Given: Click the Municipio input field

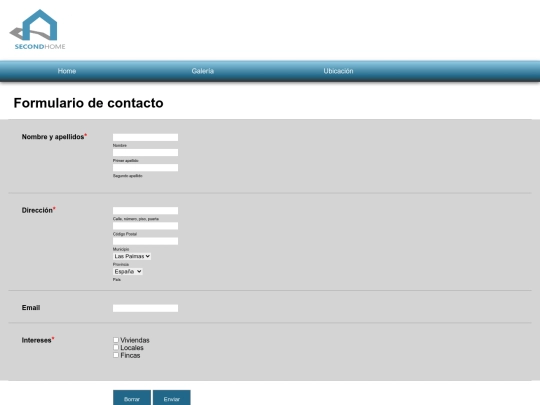Looking at the screenshot, I should pyautogui.click(x=145, y=241).
